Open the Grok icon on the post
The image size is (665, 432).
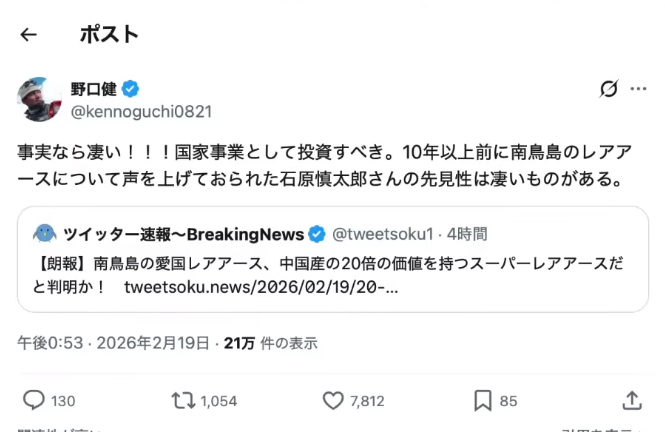point(608,89)
